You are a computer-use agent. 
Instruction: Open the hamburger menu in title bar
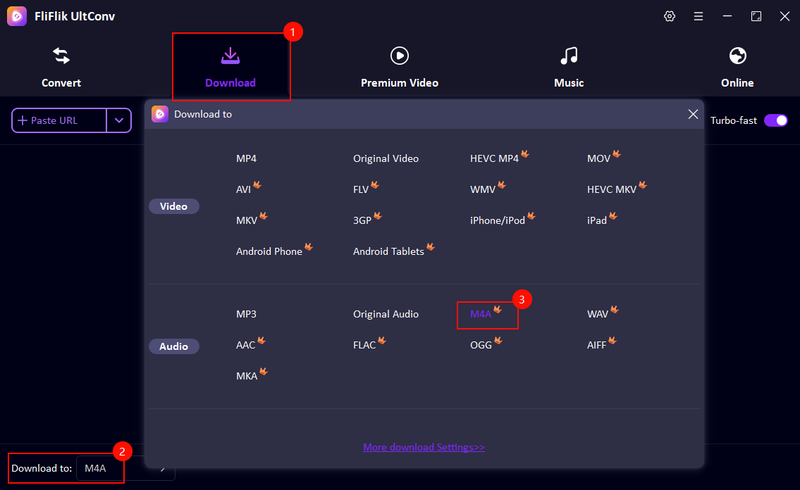[698, 16]
